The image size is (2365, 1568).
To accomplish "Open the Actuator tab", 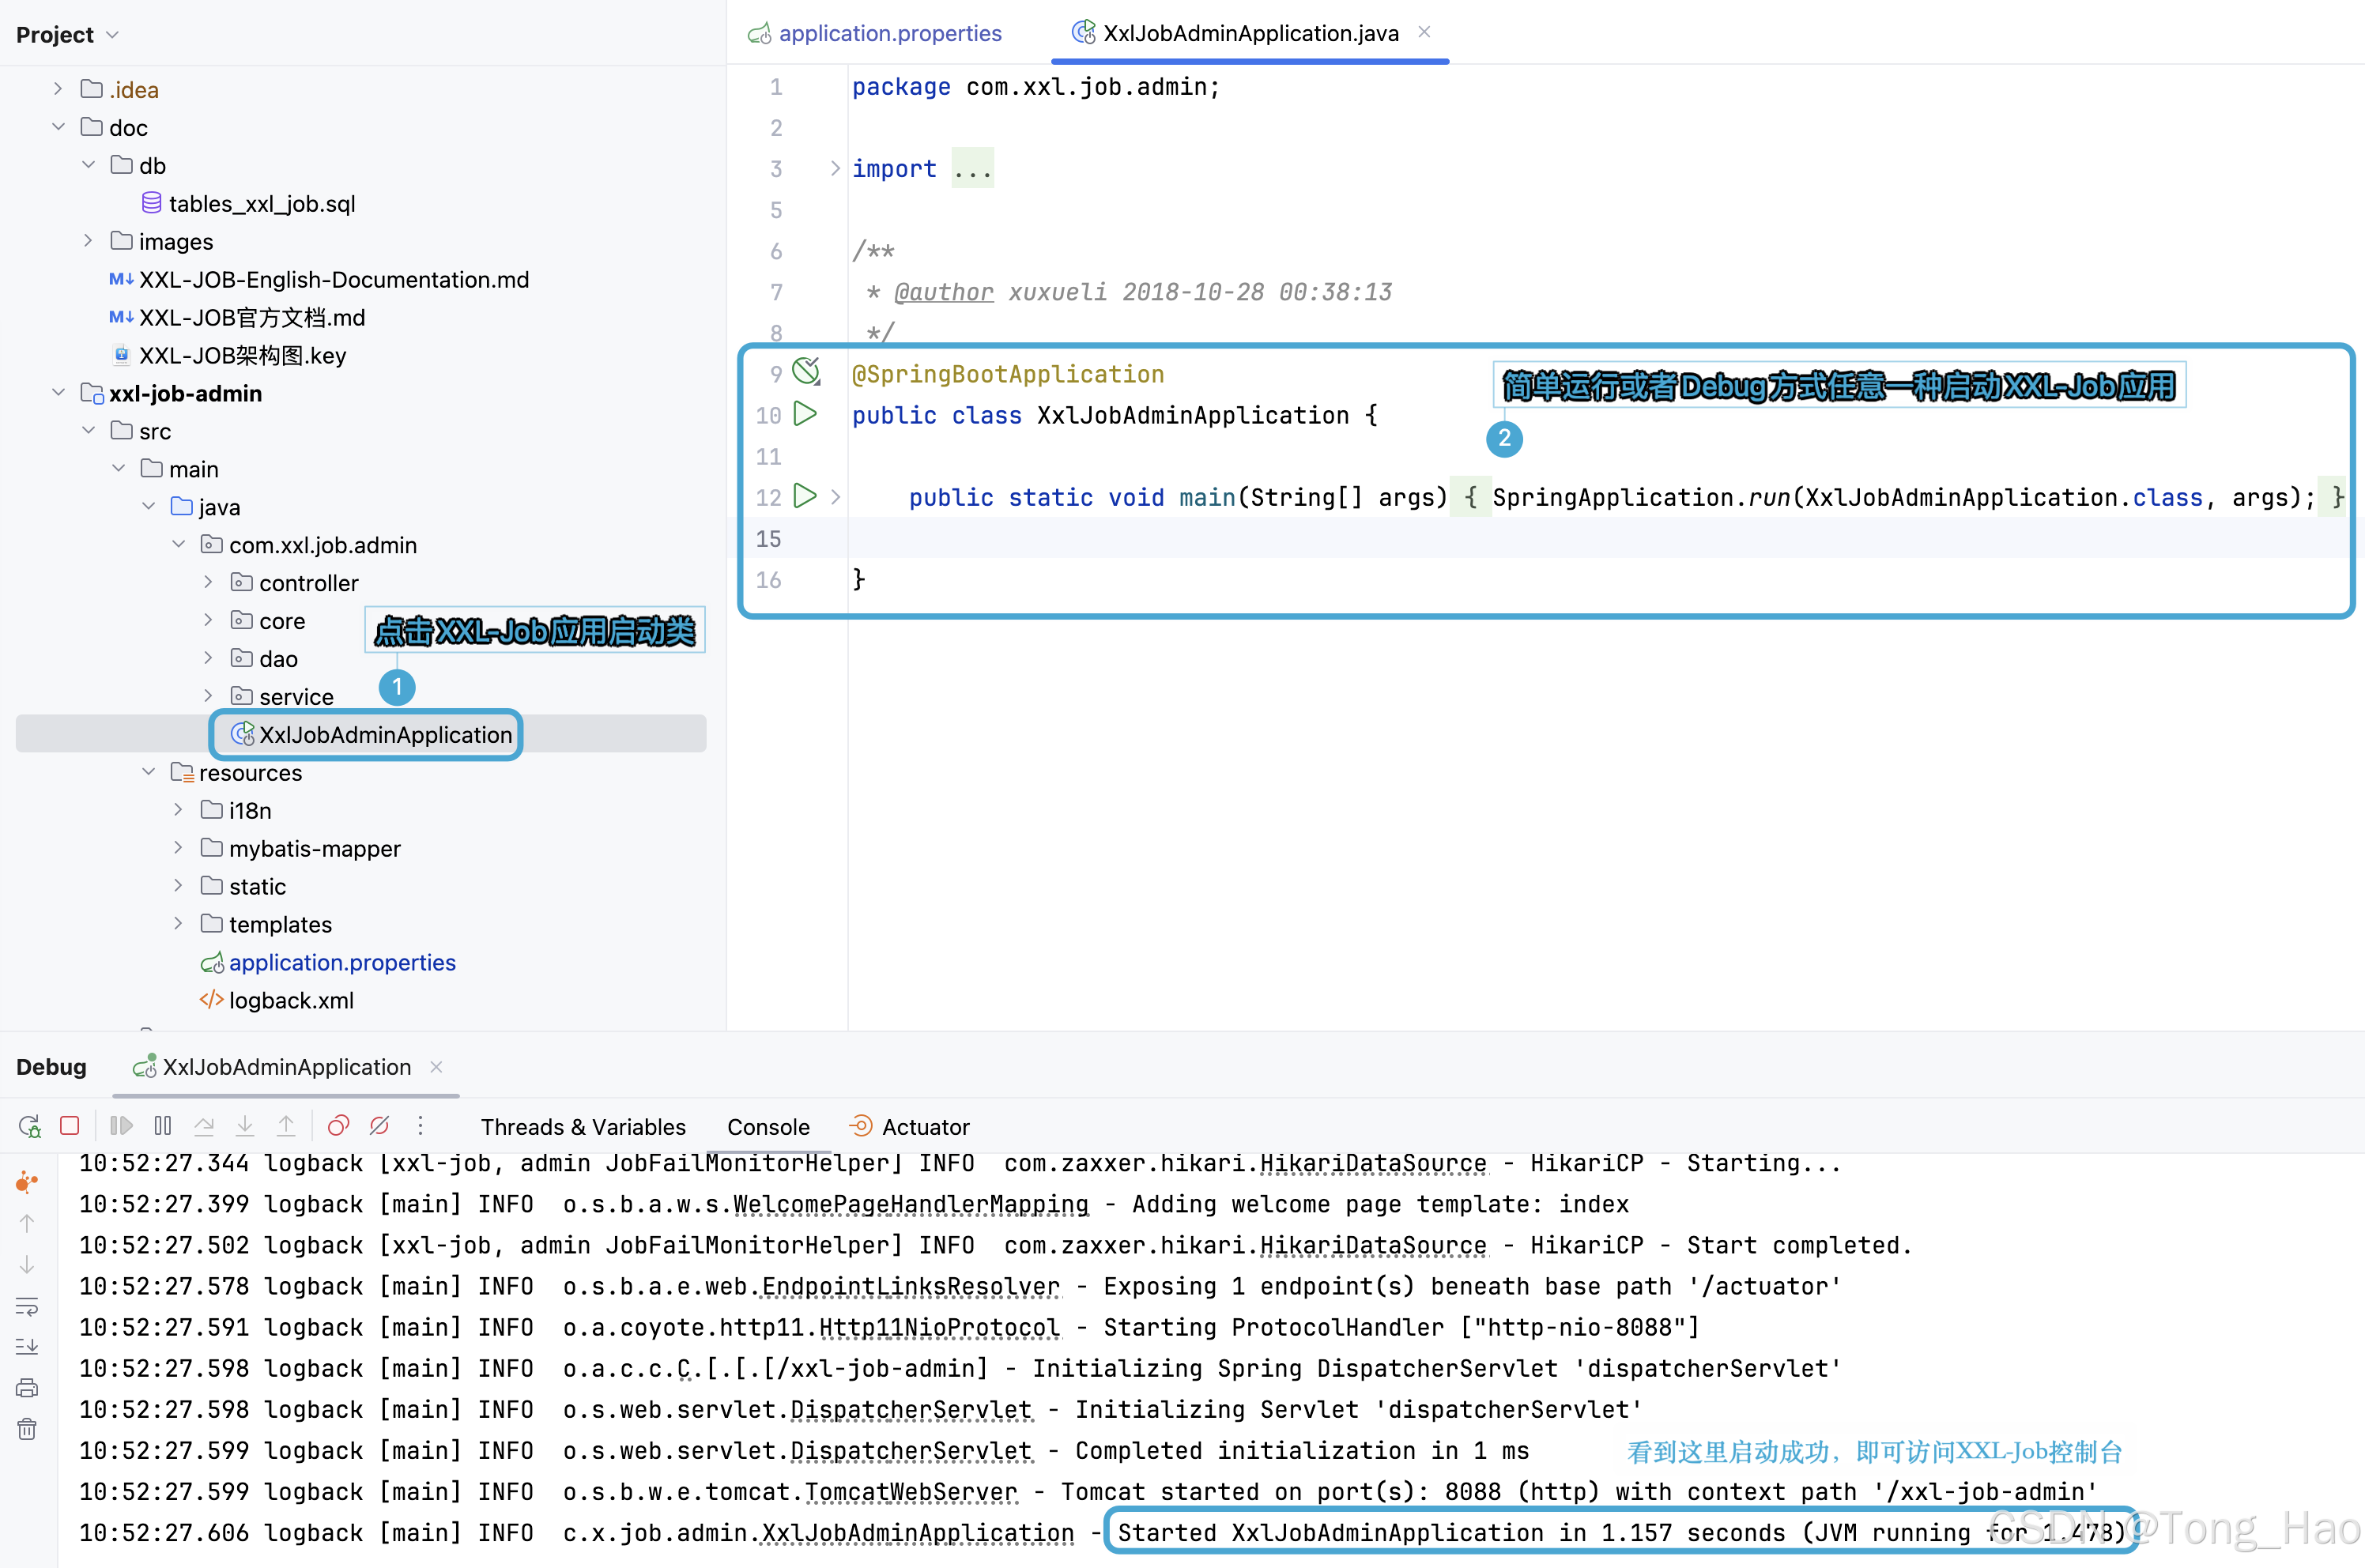I will tap(925, 1127).
